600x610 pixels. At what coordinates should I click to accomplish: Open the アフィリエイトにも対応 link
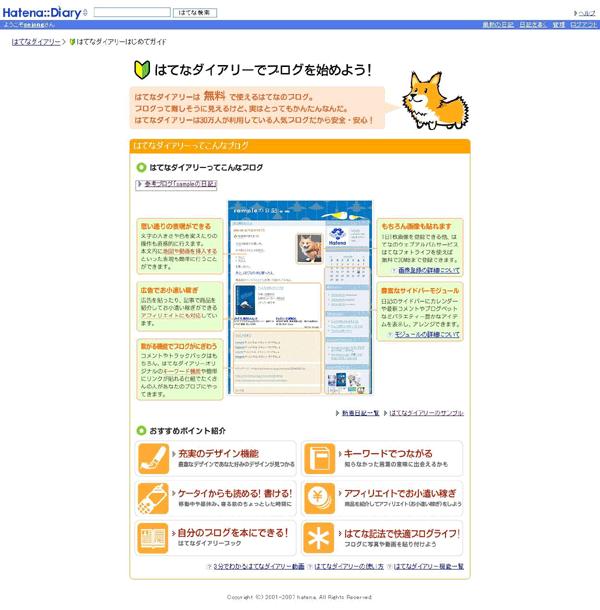[171, 316]
